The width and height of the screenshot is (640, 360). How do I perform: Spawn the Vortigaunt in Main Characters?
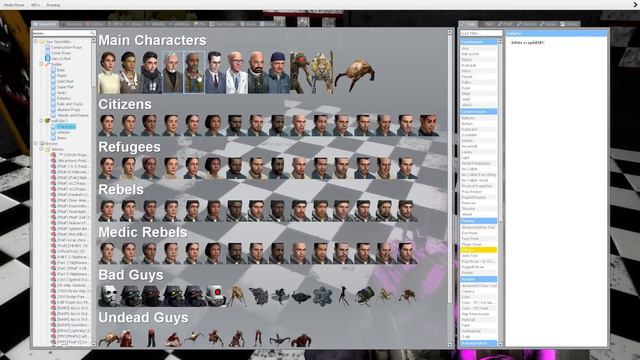click(x=300, y=73)
